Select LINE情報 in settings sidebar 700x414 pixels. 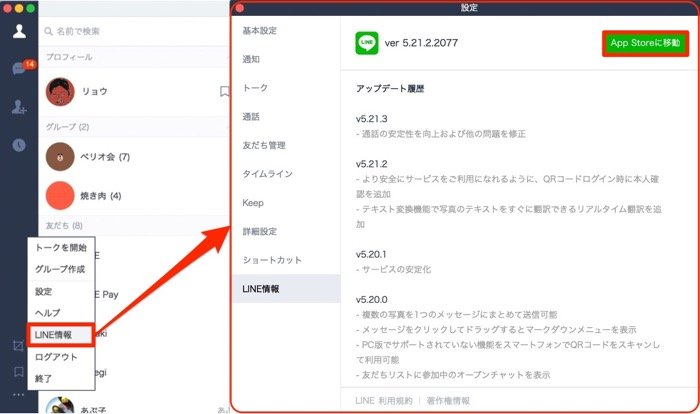tap(286, 289)
